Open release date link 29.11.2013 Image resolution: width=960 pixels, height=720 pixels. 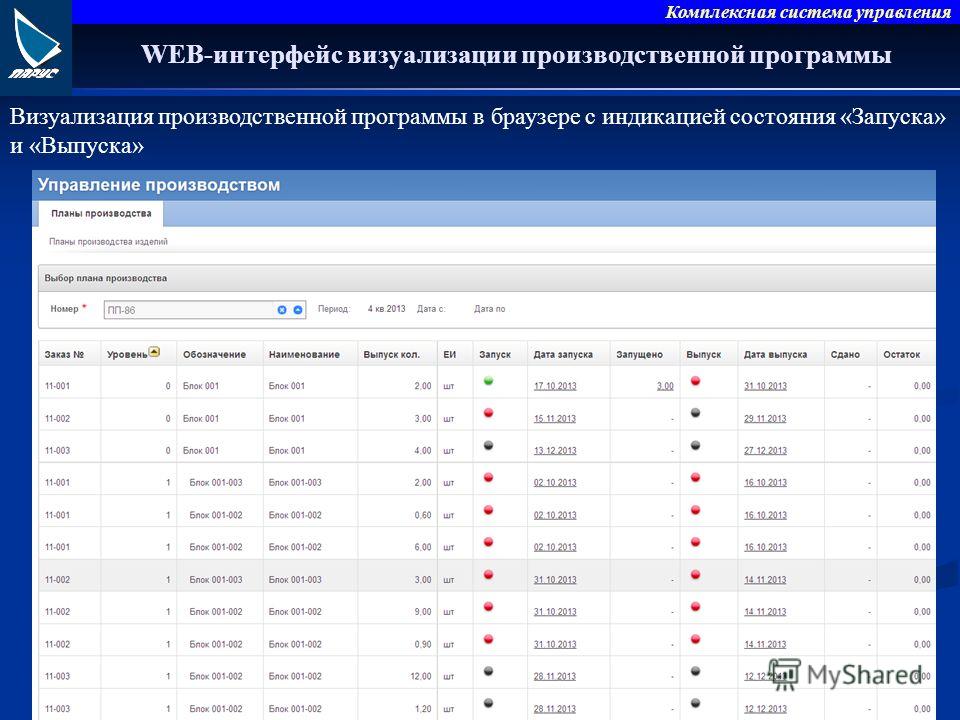(x=765, y=419)
